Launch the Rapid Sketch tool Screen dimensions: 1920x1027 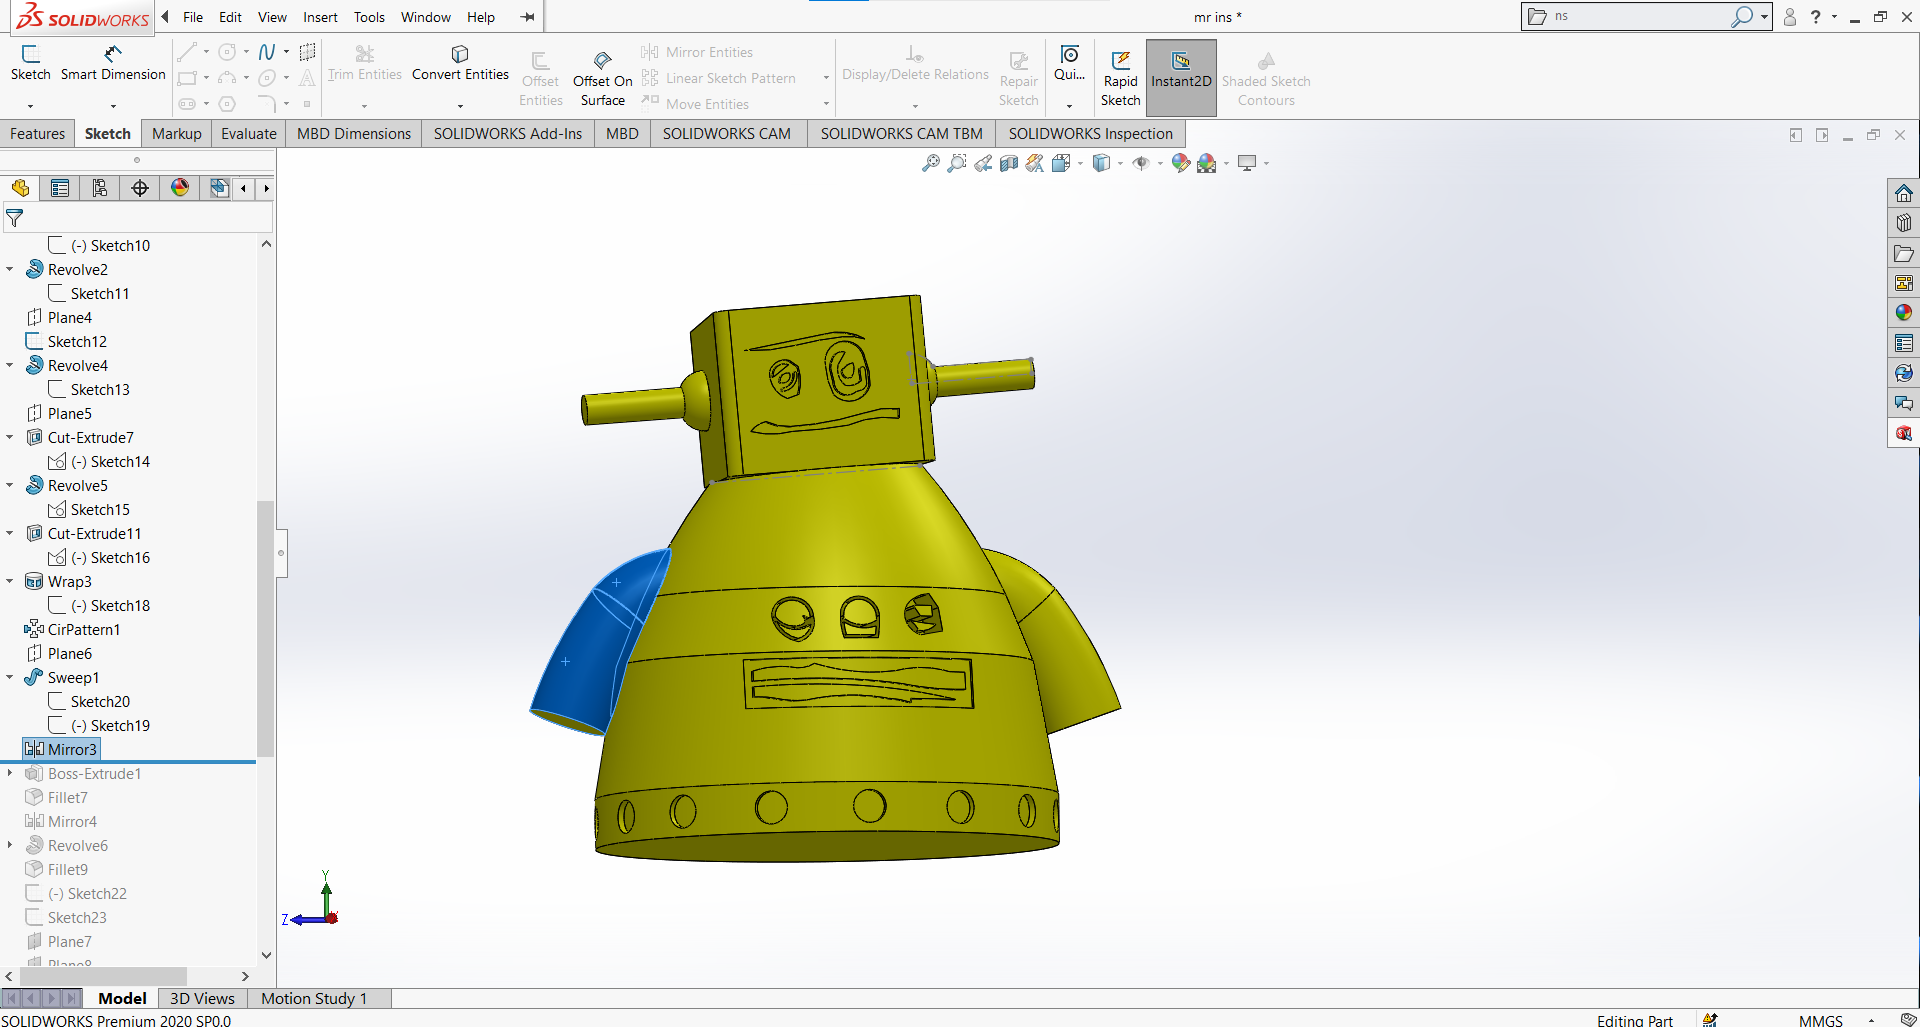pyautogui.click(x=1120, y=78)
